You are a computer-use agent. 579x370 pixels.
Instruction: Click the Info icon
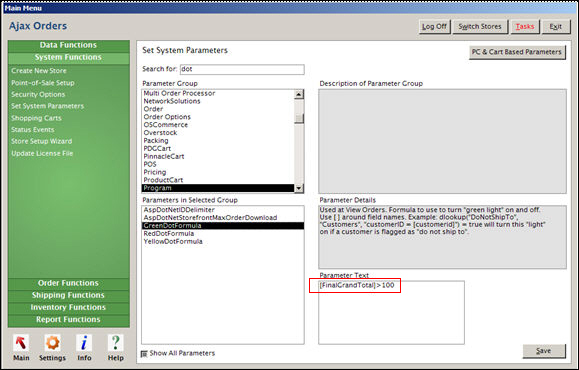[84, 343]
